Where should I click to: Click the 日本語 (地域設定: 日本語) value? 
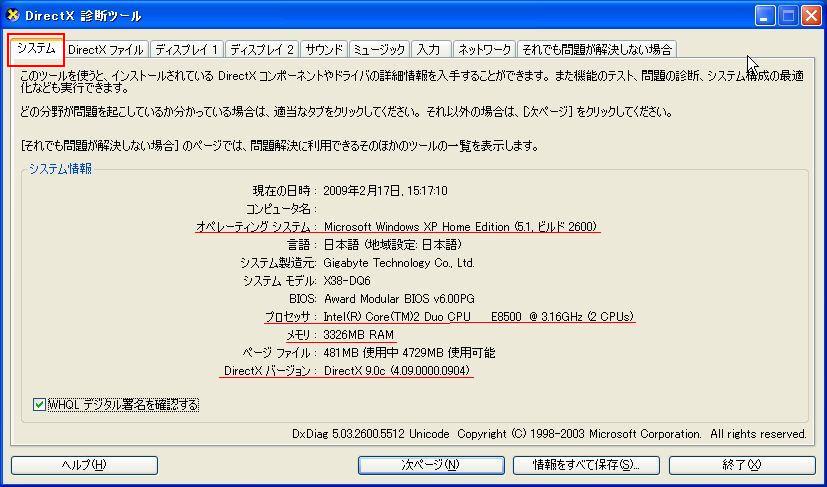(x=393, y=245)
